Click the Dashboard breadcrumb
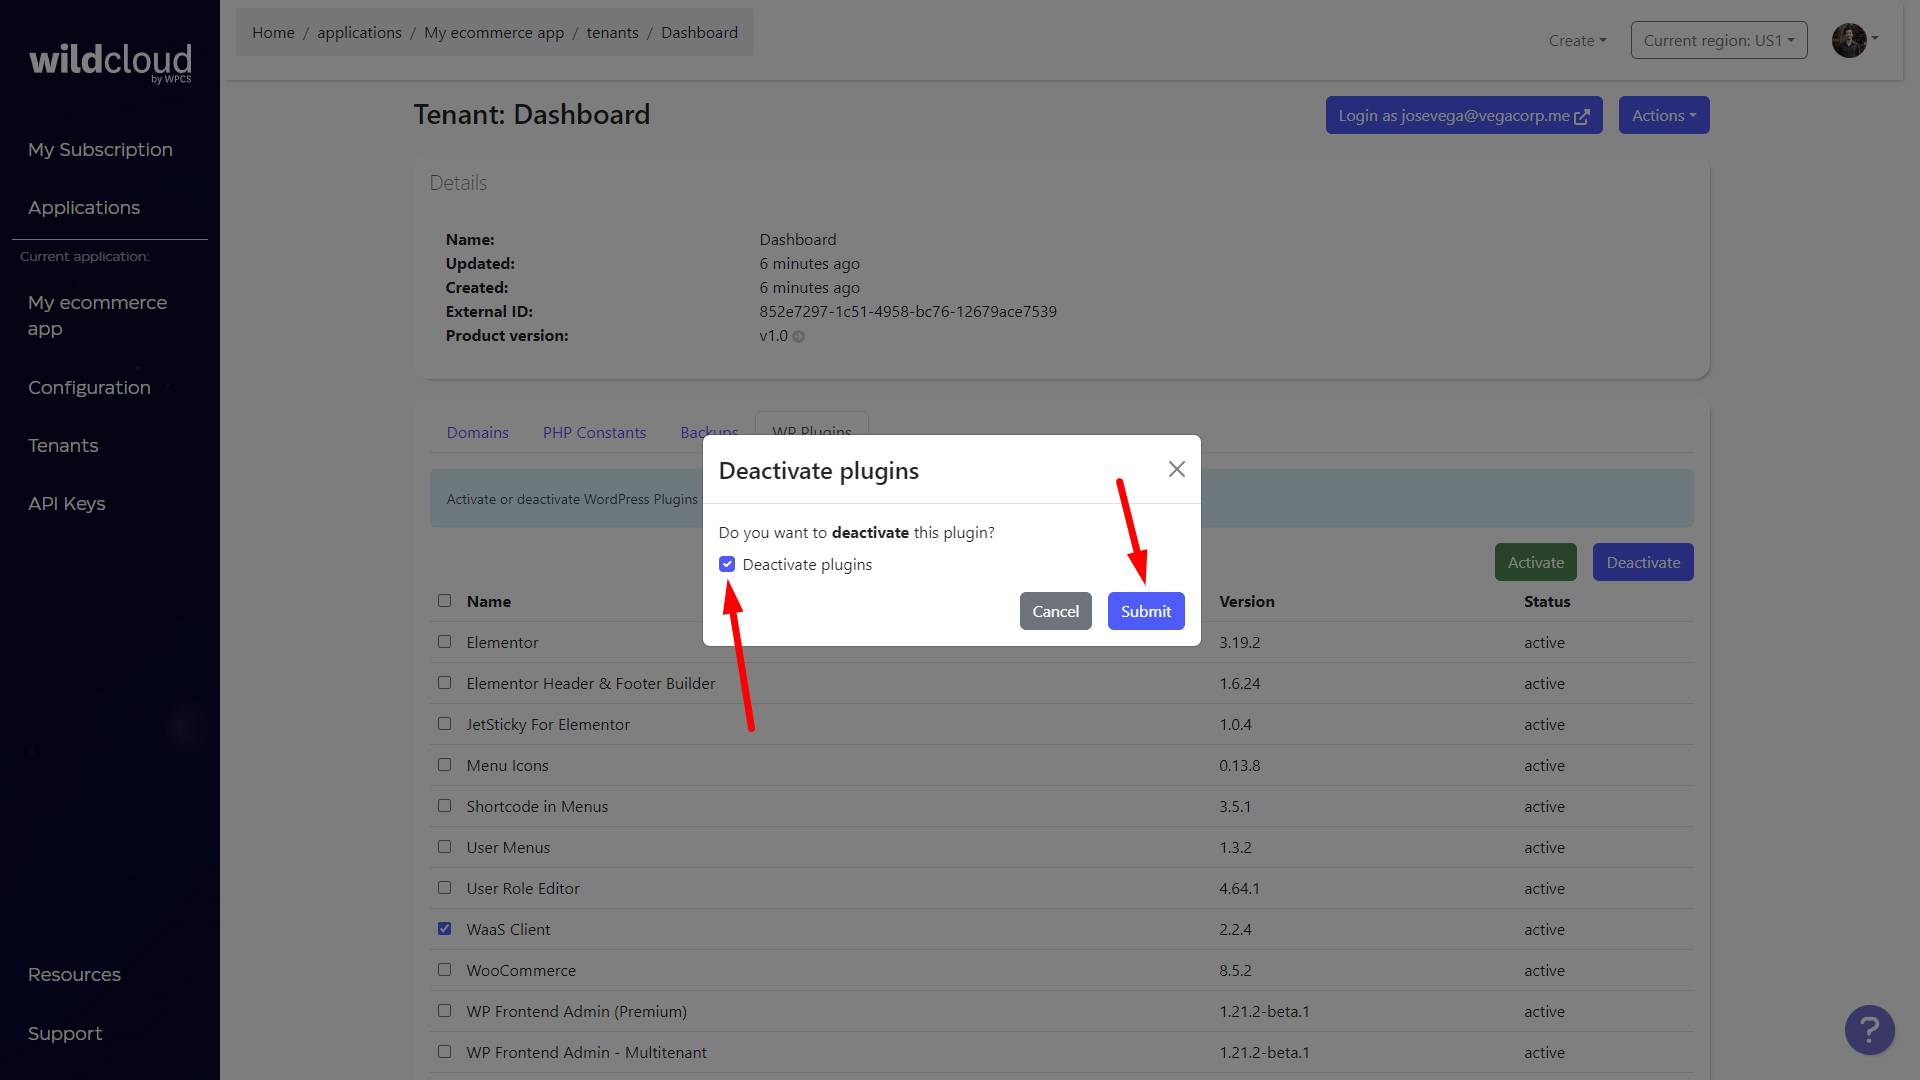 (699, 32)
